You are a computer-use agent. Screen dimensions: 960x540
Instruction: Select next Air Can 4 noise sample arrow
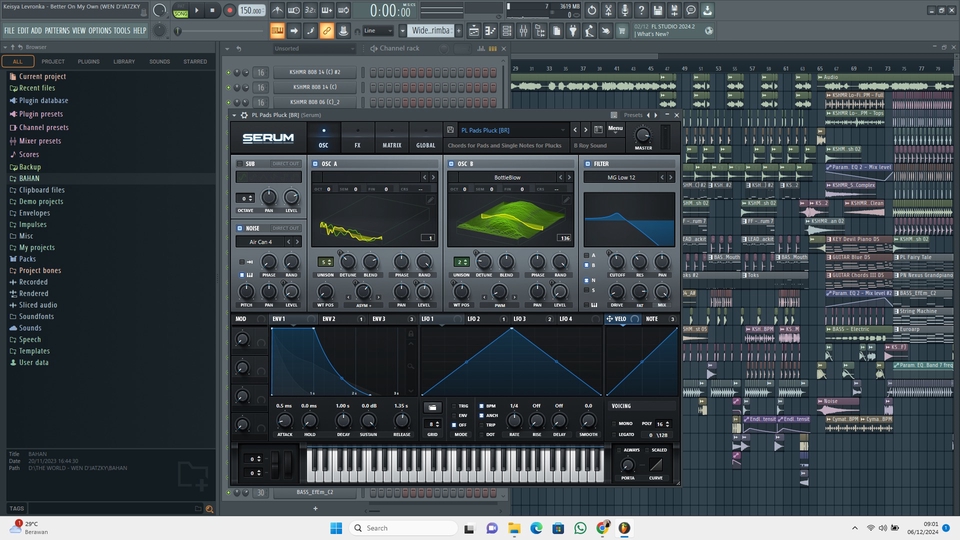click(x=297, y=242)
